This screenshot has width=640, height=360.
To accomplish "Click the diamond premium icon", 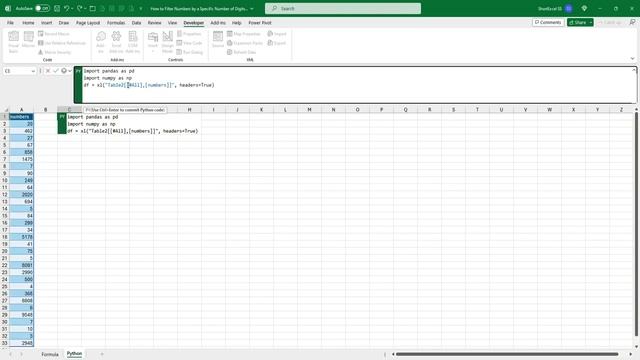I will 584,8.
